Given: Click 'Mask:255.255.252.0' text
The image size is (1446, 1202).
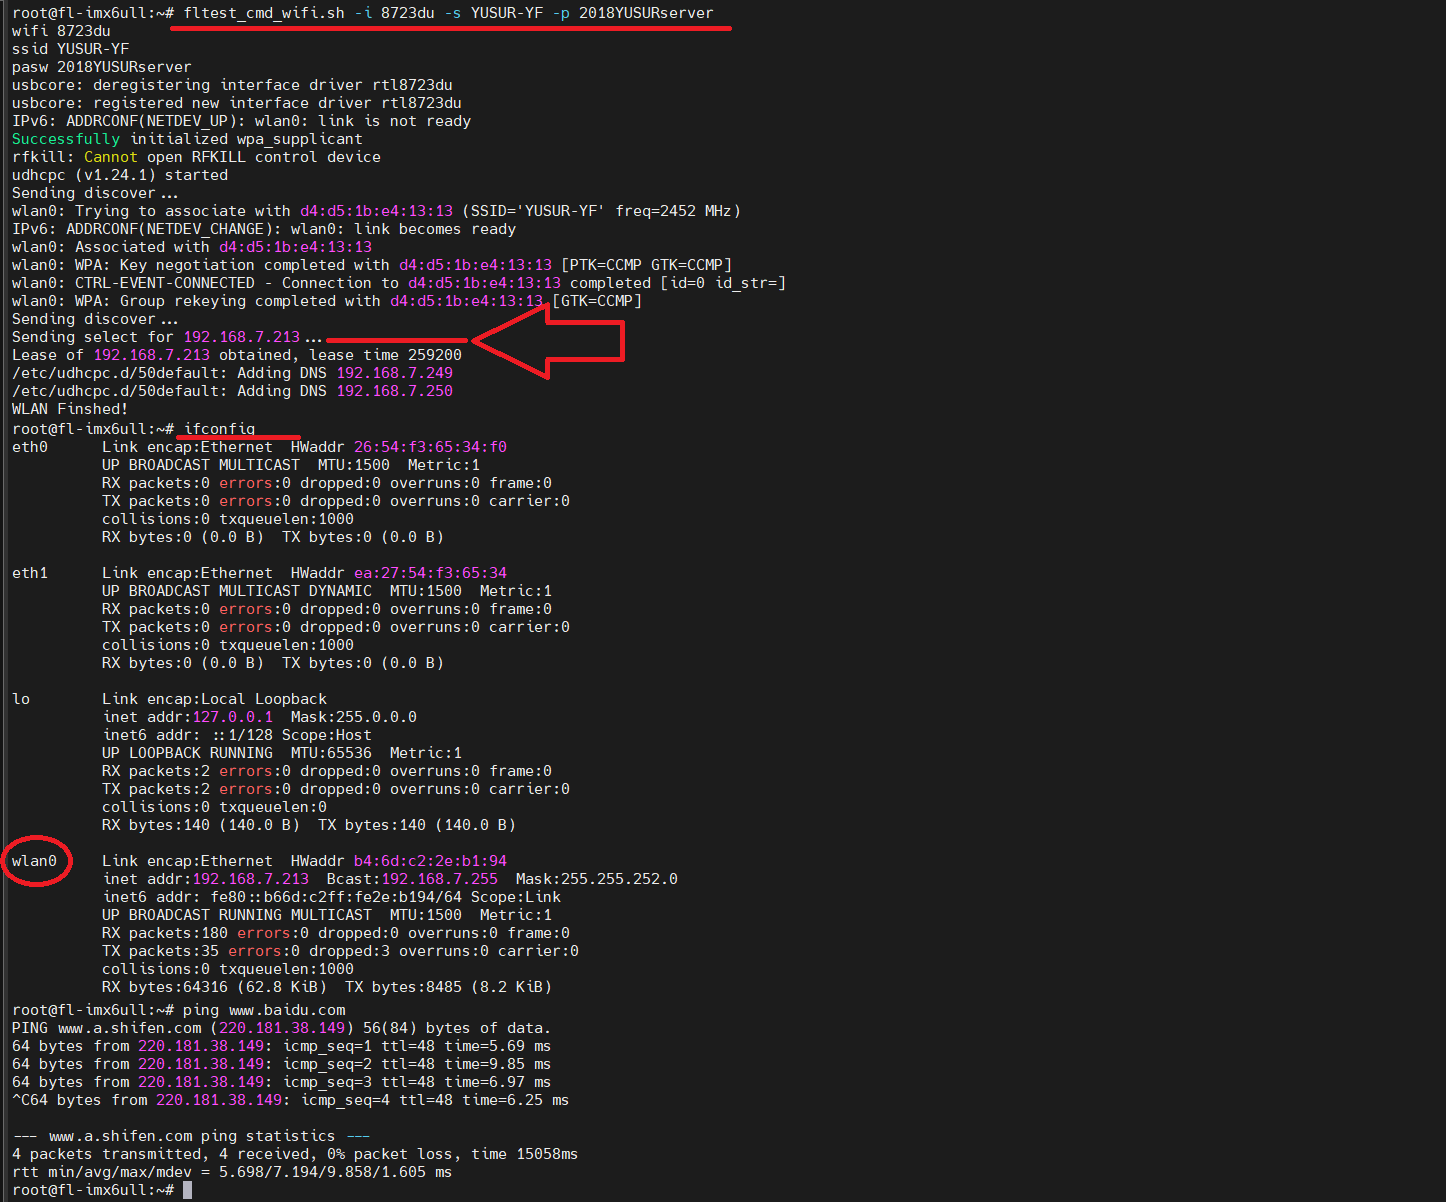Looking at the screenshot, I should (x=597, y=879).
